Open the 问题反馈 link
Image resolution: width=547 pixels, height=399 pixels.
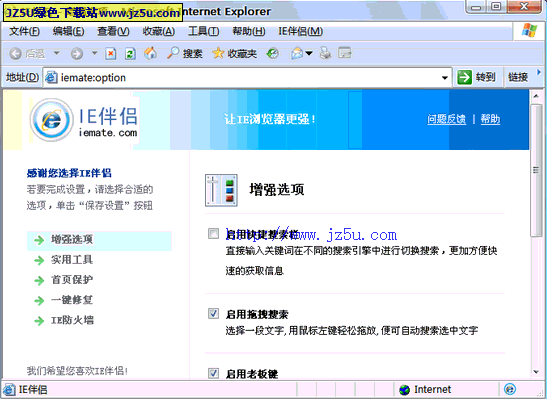click(447, 119)
